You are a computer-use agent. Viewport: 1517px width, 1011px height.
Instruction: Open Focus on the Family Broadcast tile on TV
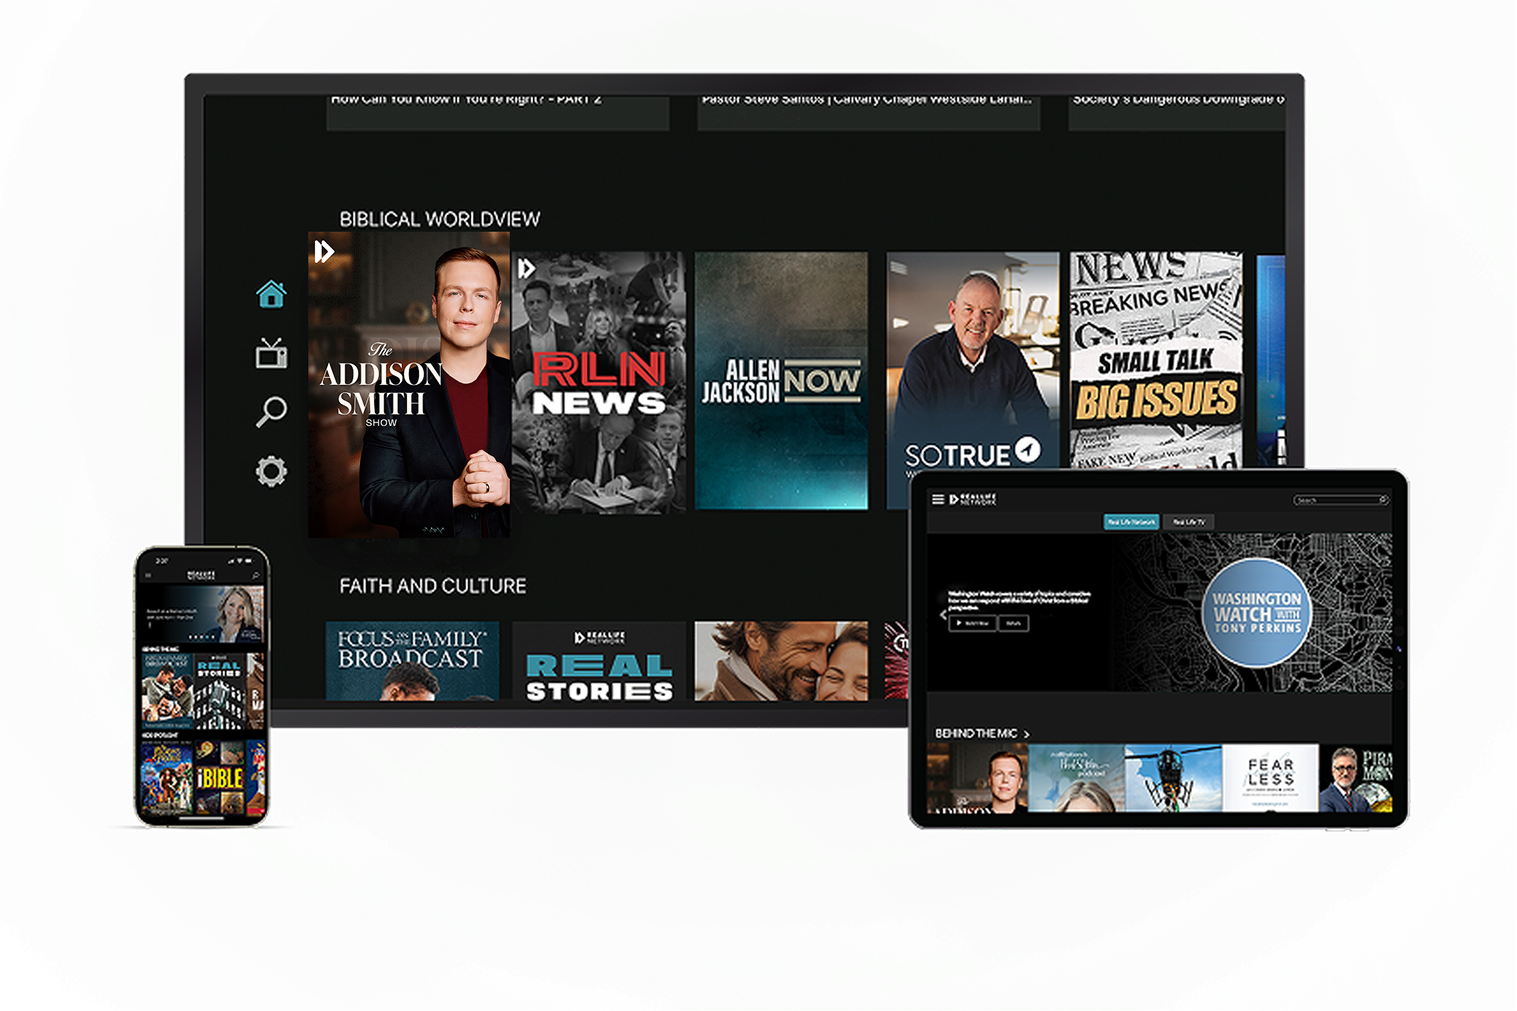(412, 661)
